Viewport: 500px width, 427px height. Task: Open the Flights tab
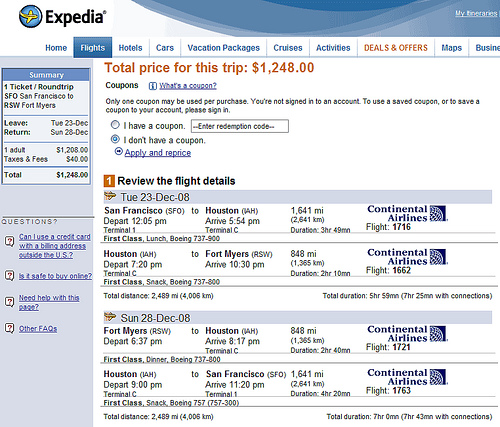[93, 48]
